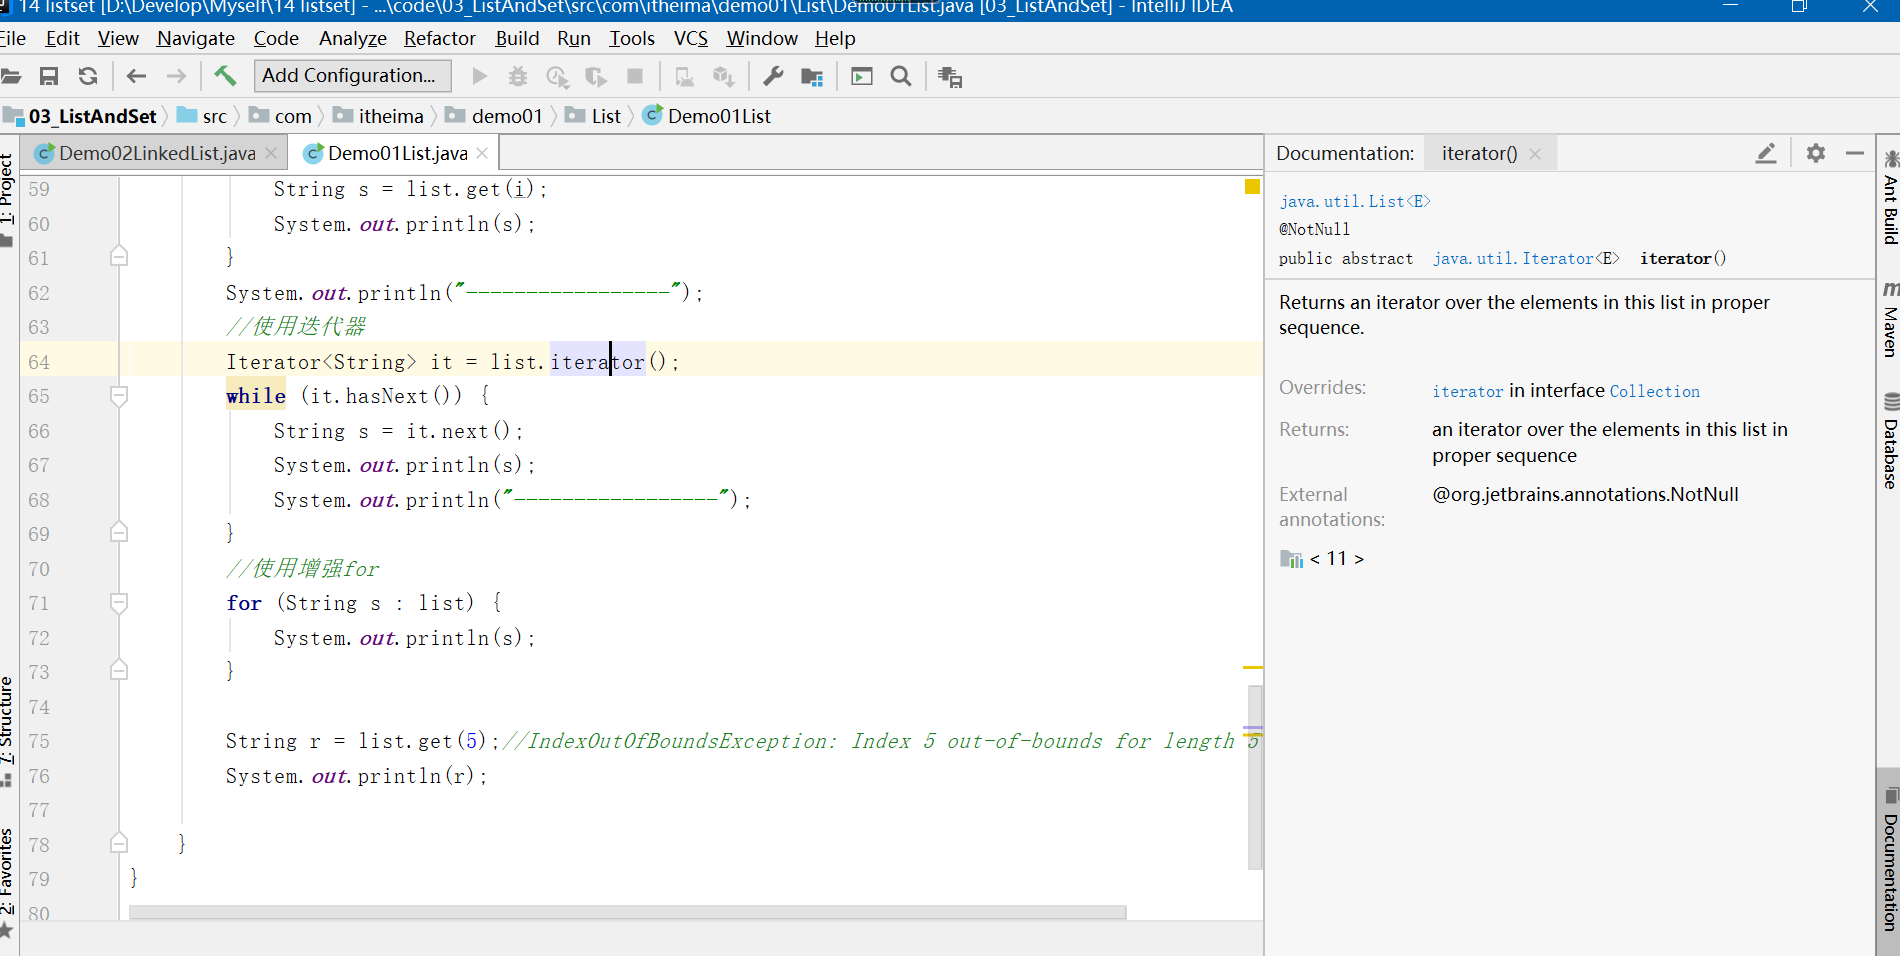
Task: Open the Navigate menu
Action: 196,38
